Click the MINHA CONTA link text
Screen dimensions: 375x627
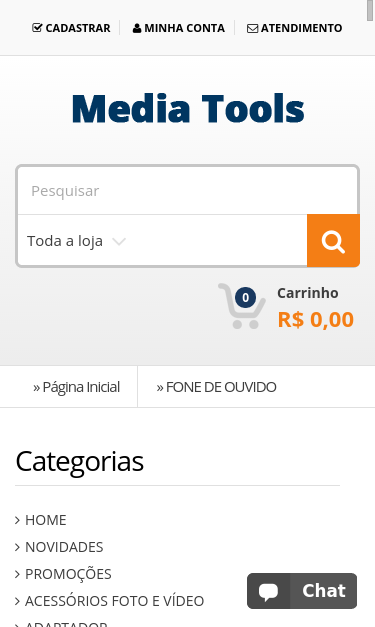[x=184, y=28]
